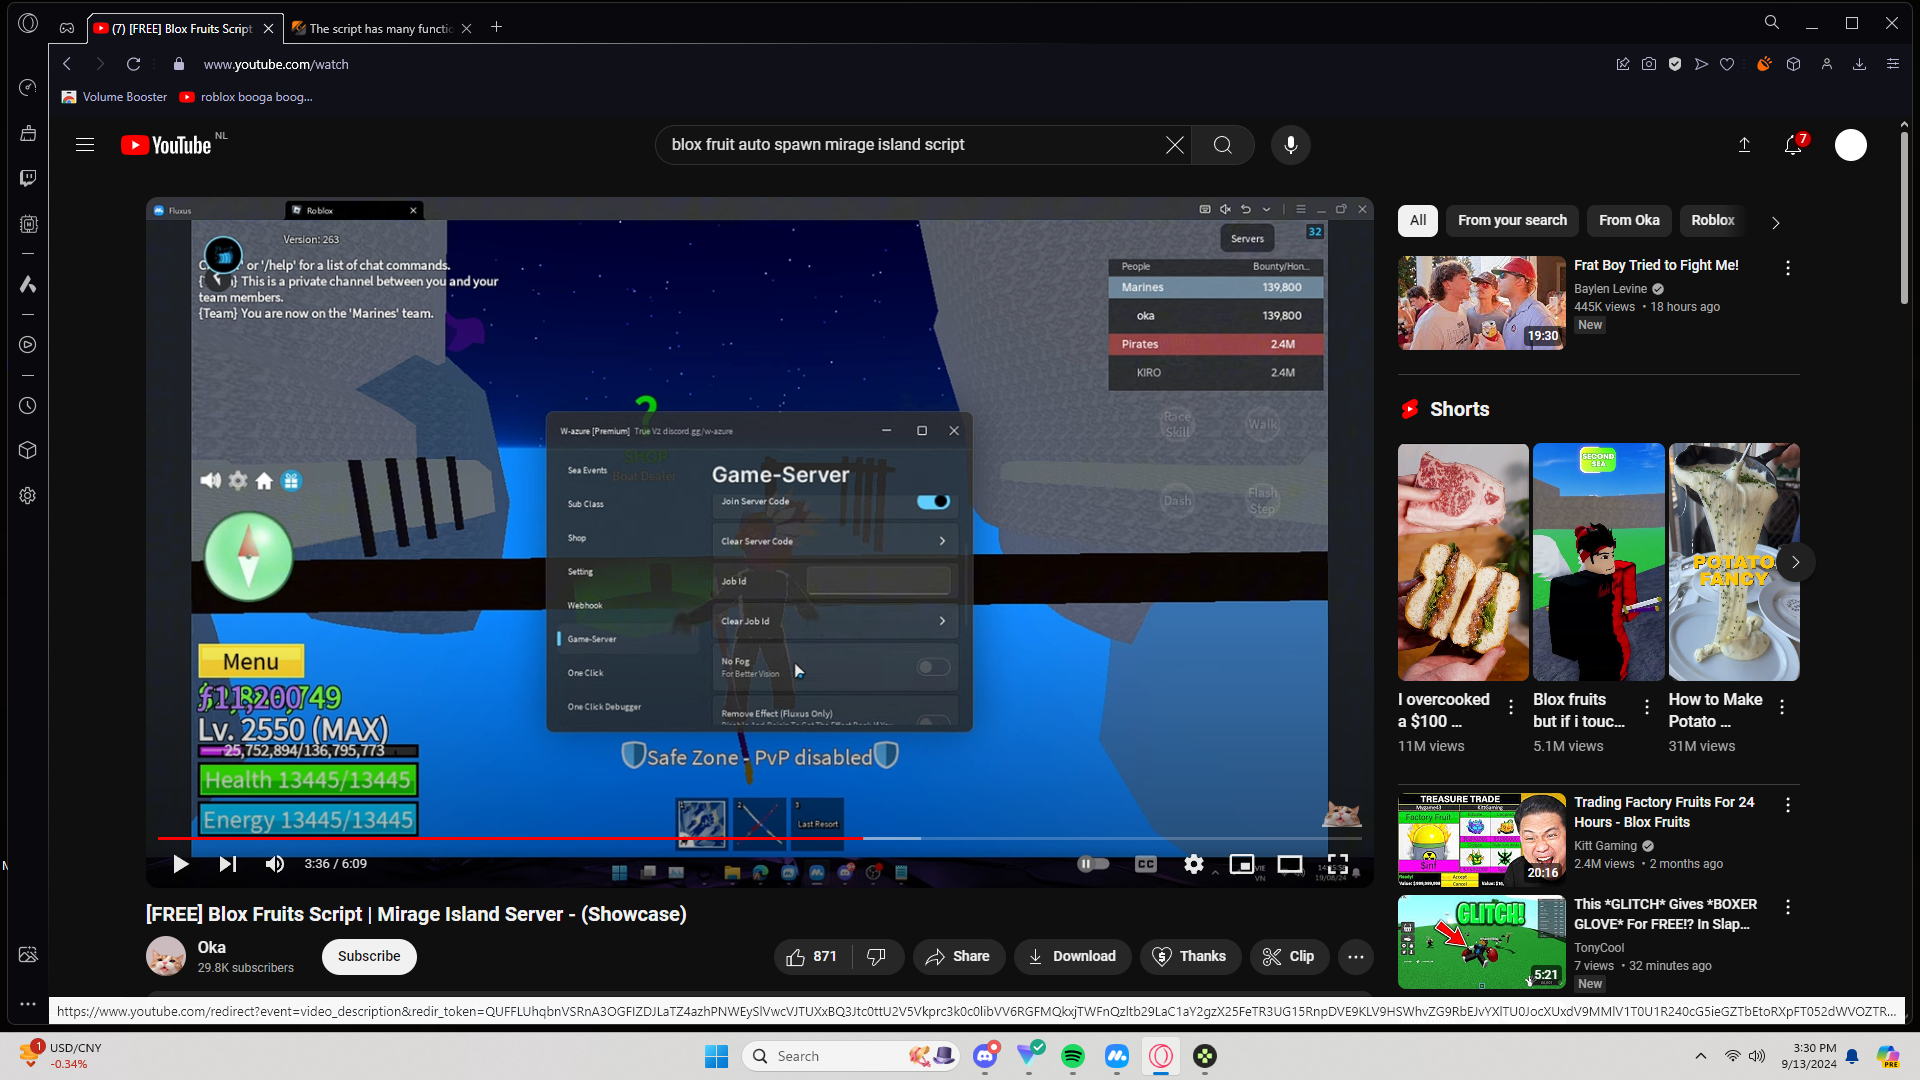
Task: Click the Thanks button
Action: 1190,957
